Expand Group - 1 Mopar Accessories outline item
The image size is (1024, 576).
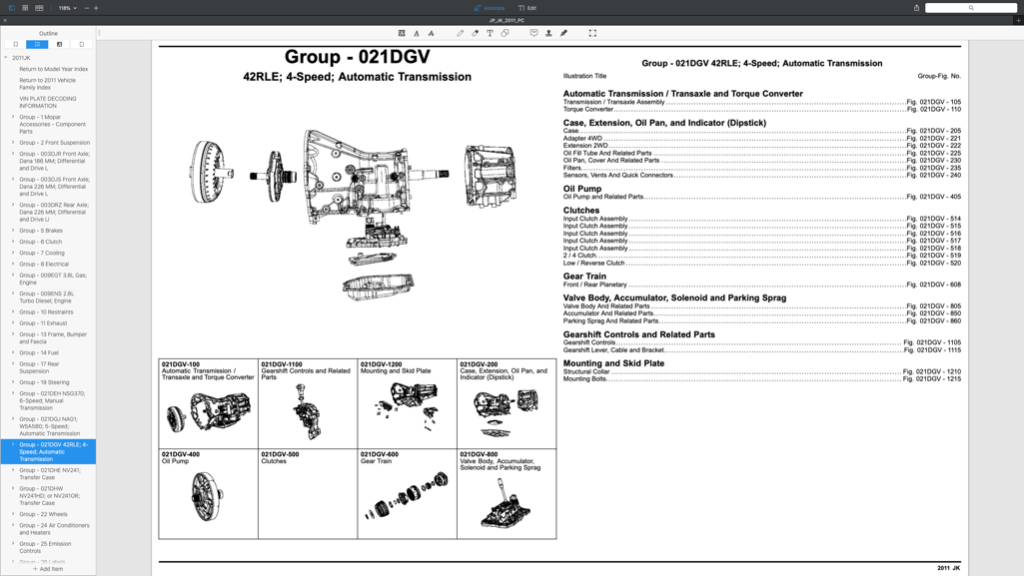pos(13,117)
